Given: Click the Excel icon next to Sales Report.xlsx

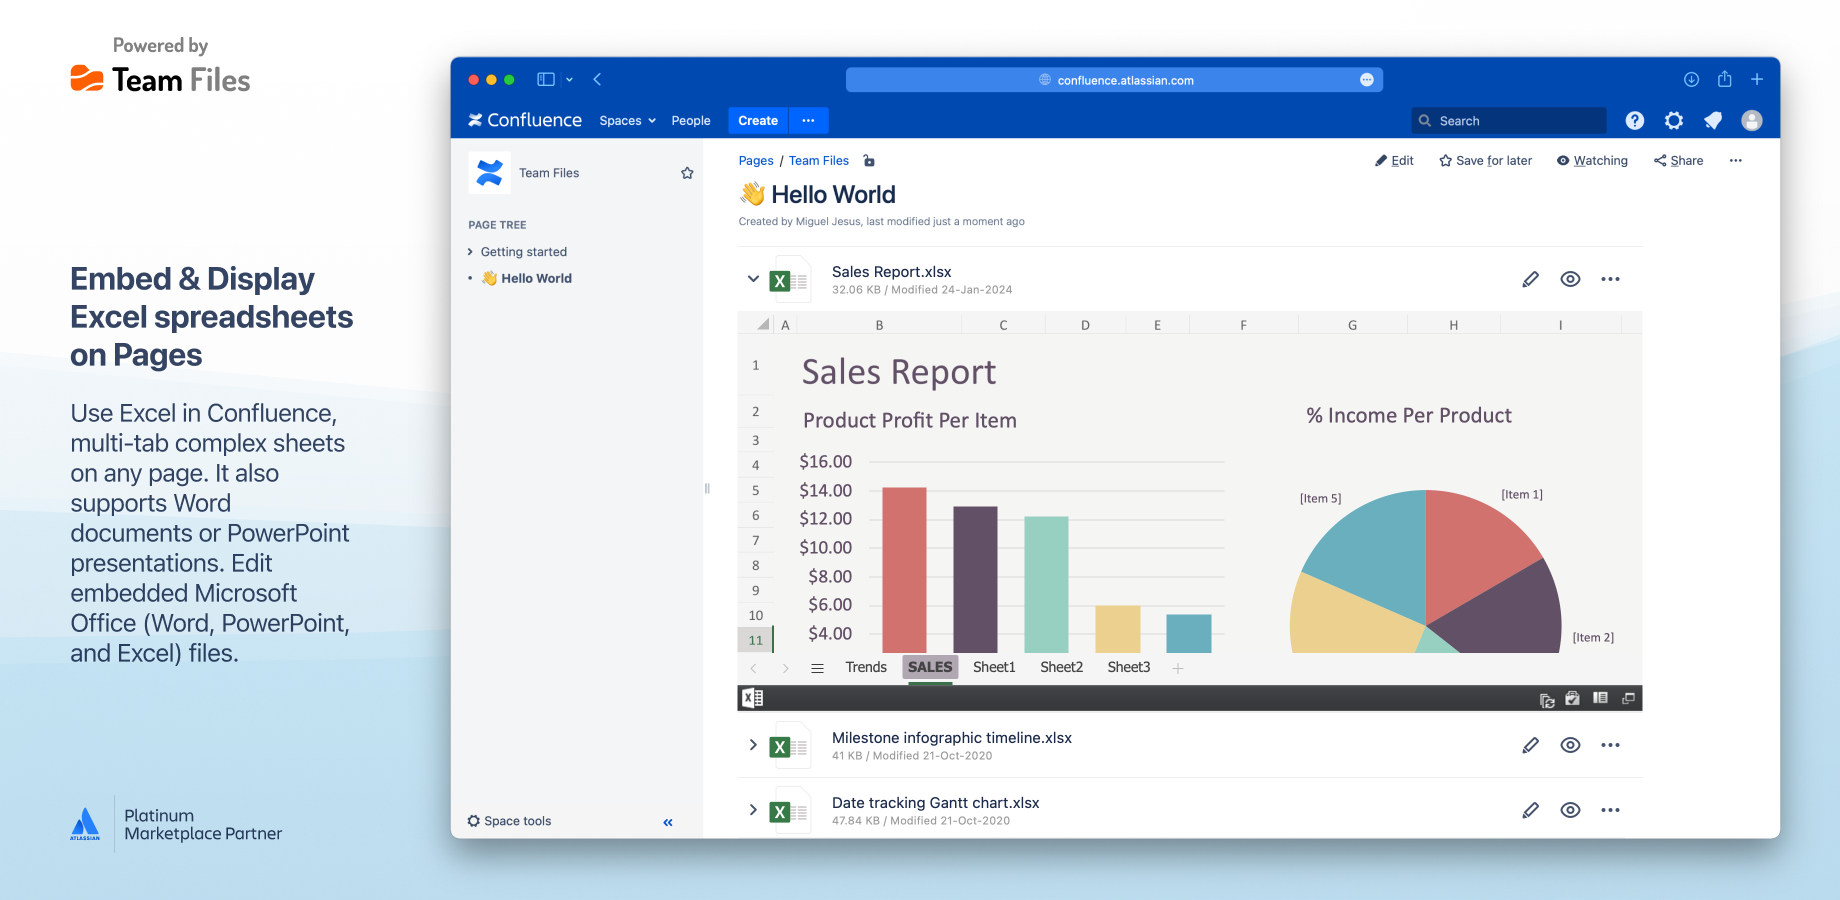Looking at the screenshot, I should click(790, 279).
